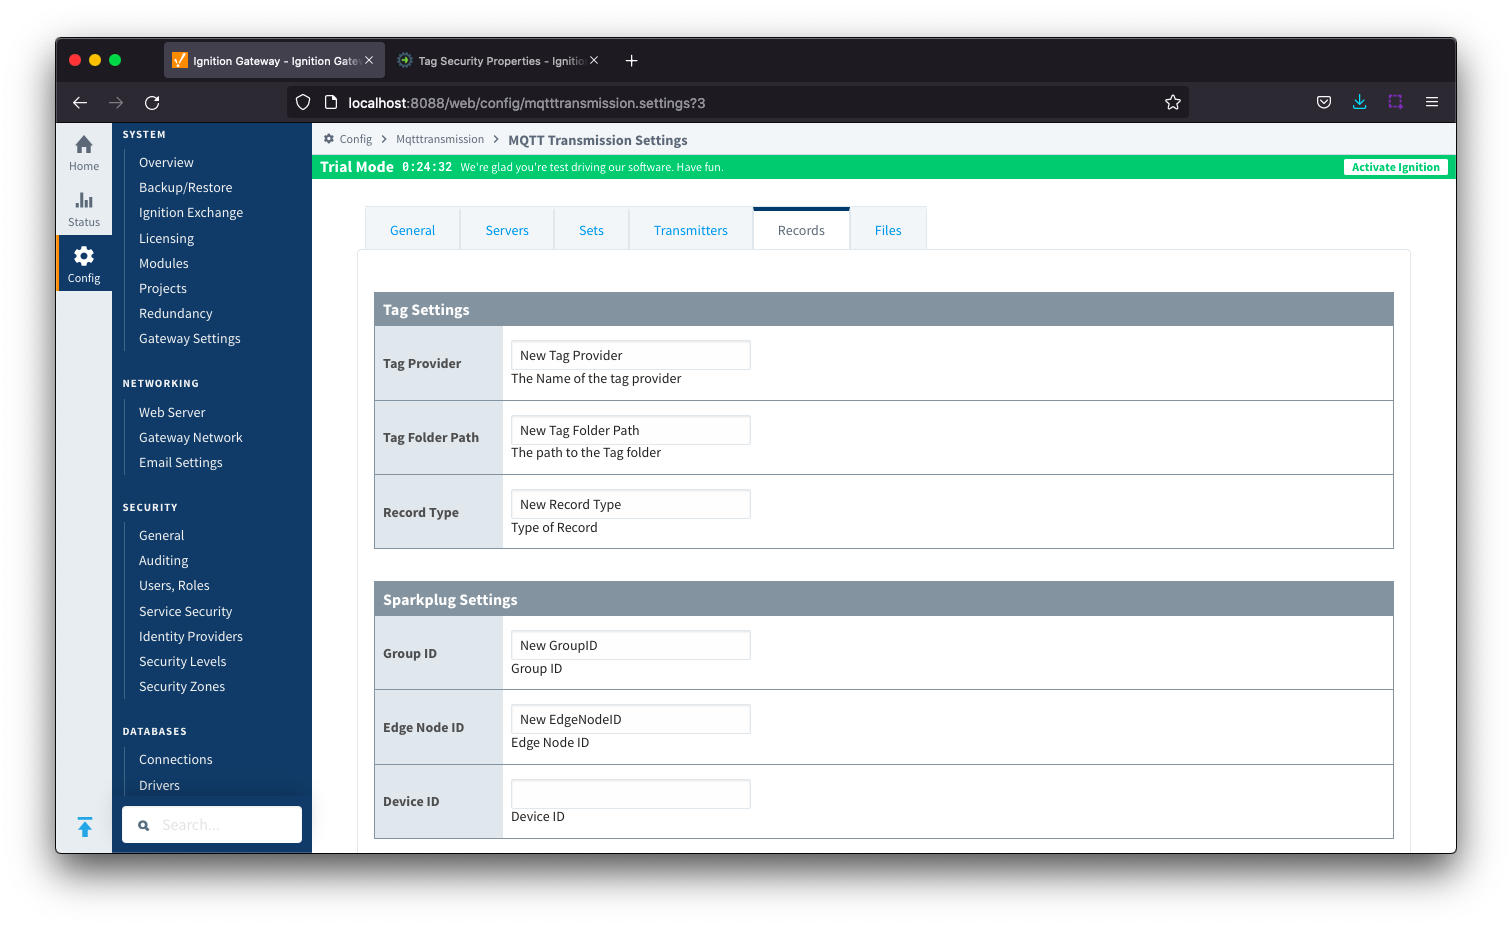Bookmark this page with the star icon
This screenshot has width=1512, height=927.
pos(1173,102)
